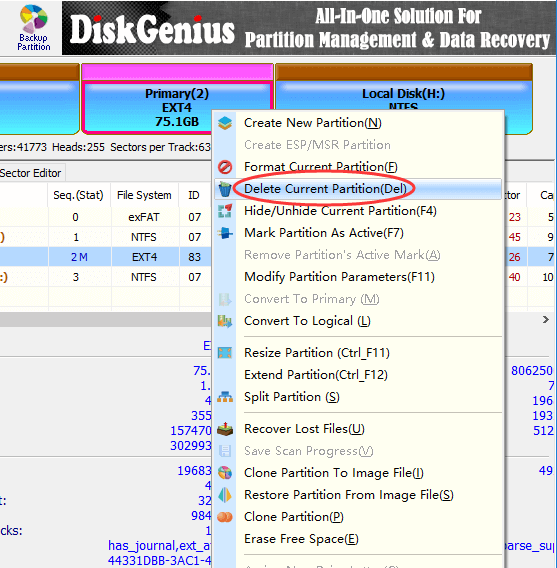Image resolution: width=557 pixels, height=568 pixels.
Task: Click the Restore Partition From Image File icon
Action: click(225, 495)
